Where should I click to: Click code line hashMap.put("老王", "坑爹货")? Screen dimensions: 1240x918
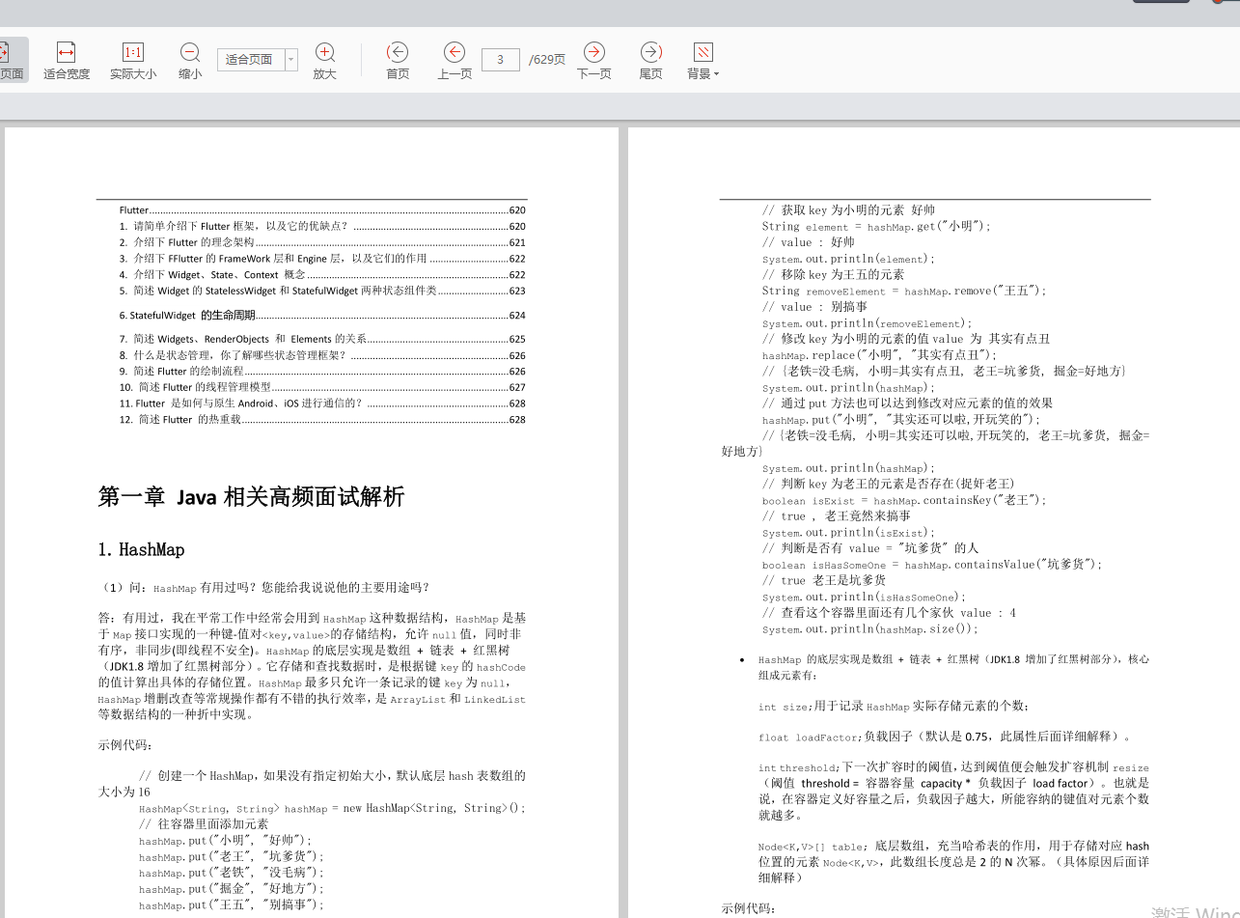tap(232, 857)
